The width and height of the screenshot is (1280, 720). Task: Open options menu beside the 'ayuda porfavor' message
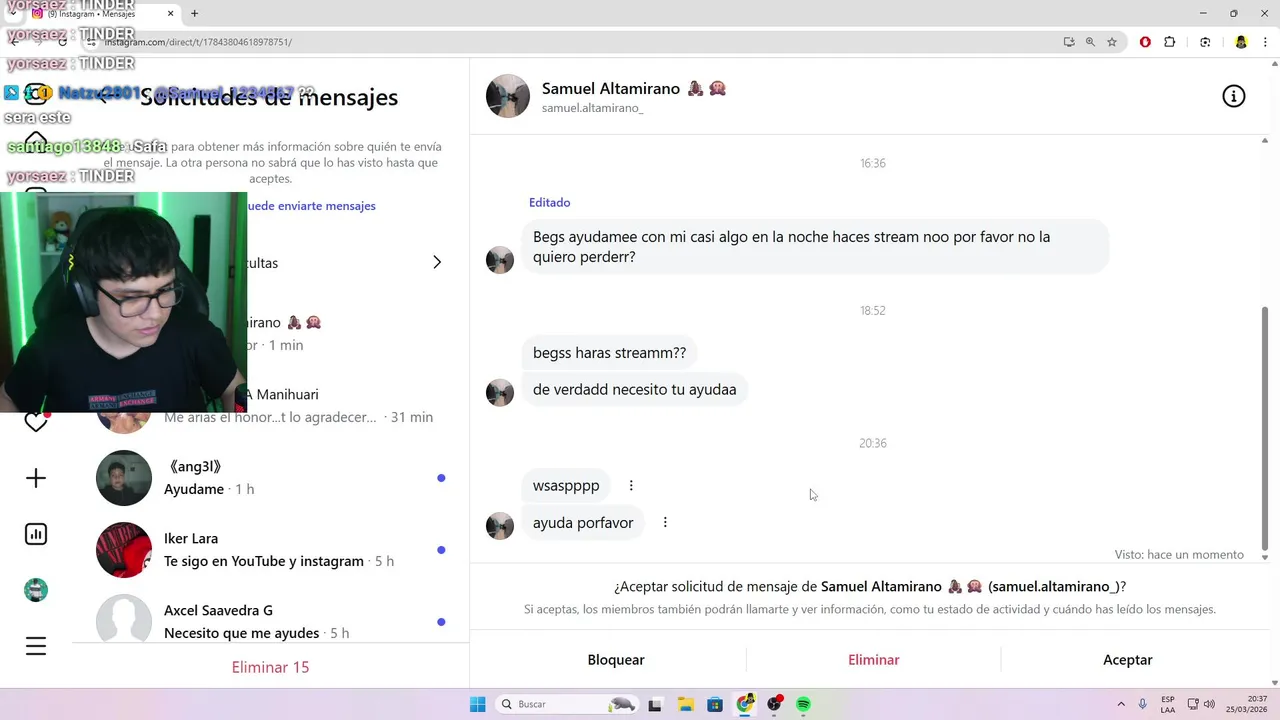click(x=665, y=522)
